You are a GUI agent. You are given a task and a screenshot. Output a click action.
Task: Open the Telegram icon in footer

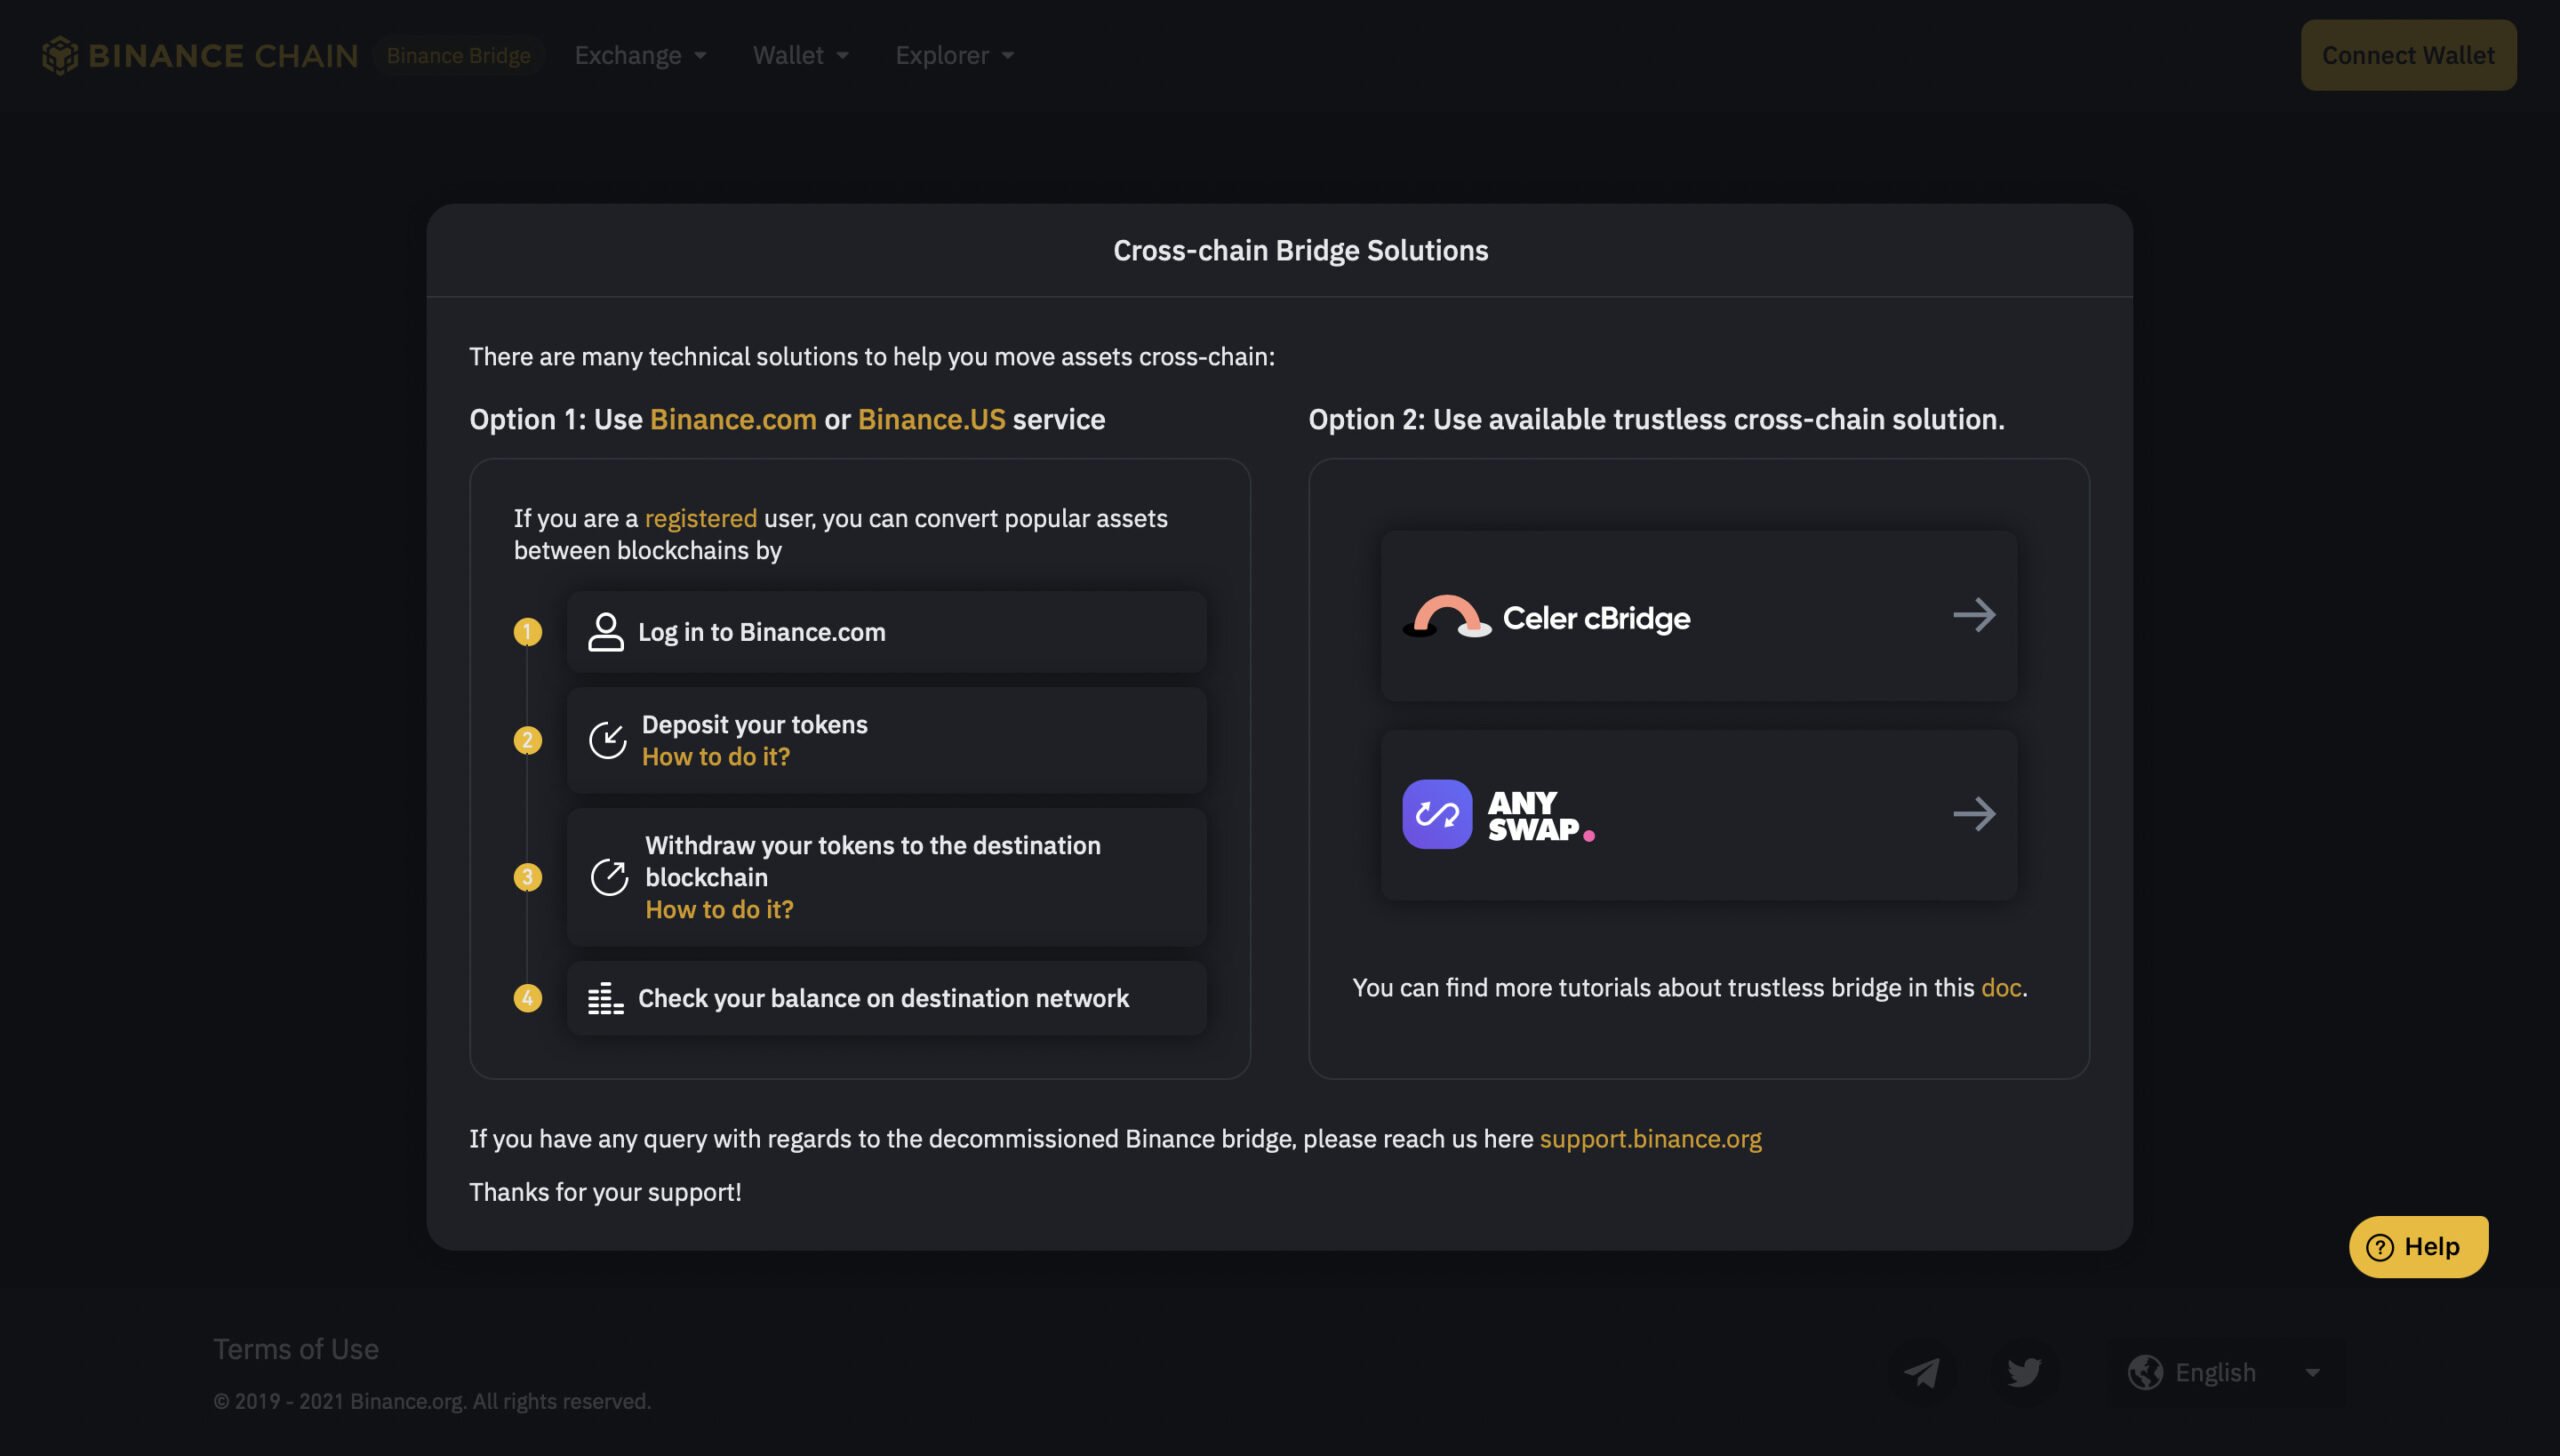[1922, 1372]
